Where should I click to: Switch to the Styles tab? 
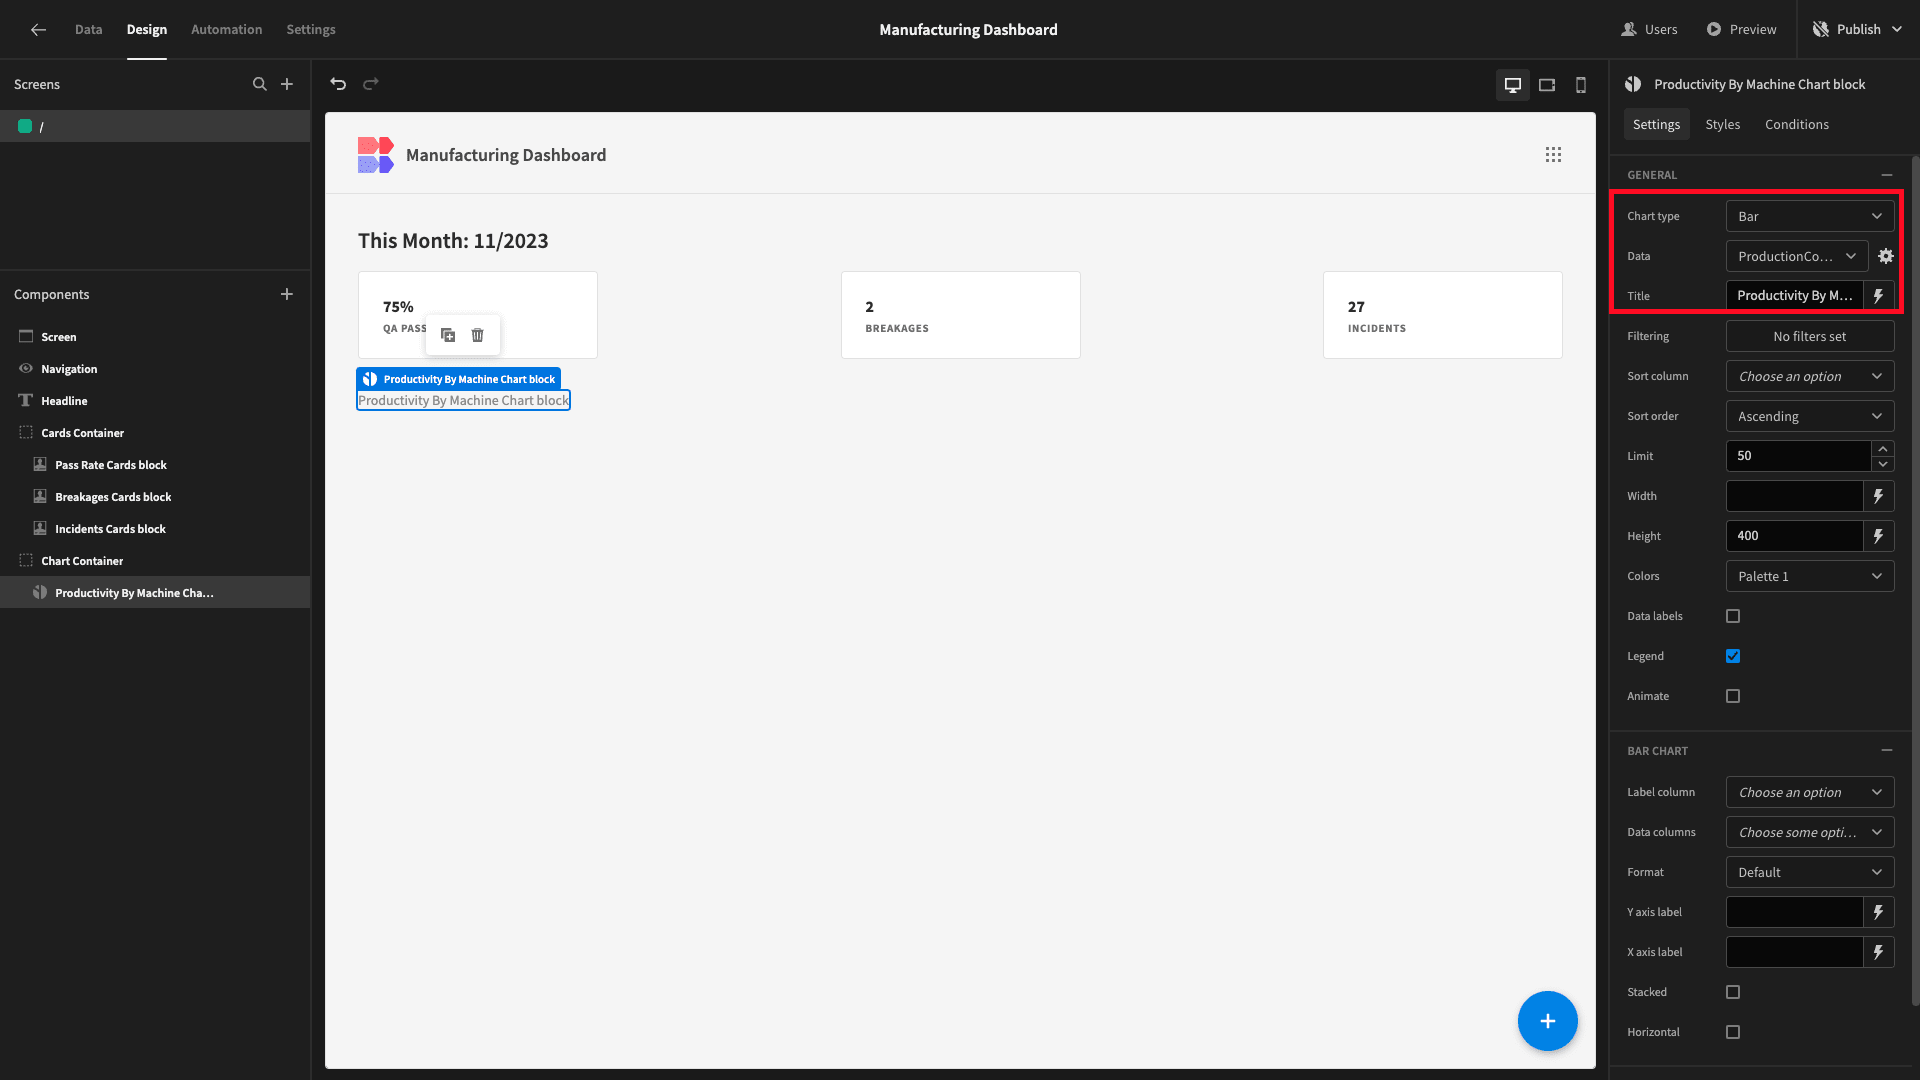[1722, 124]
